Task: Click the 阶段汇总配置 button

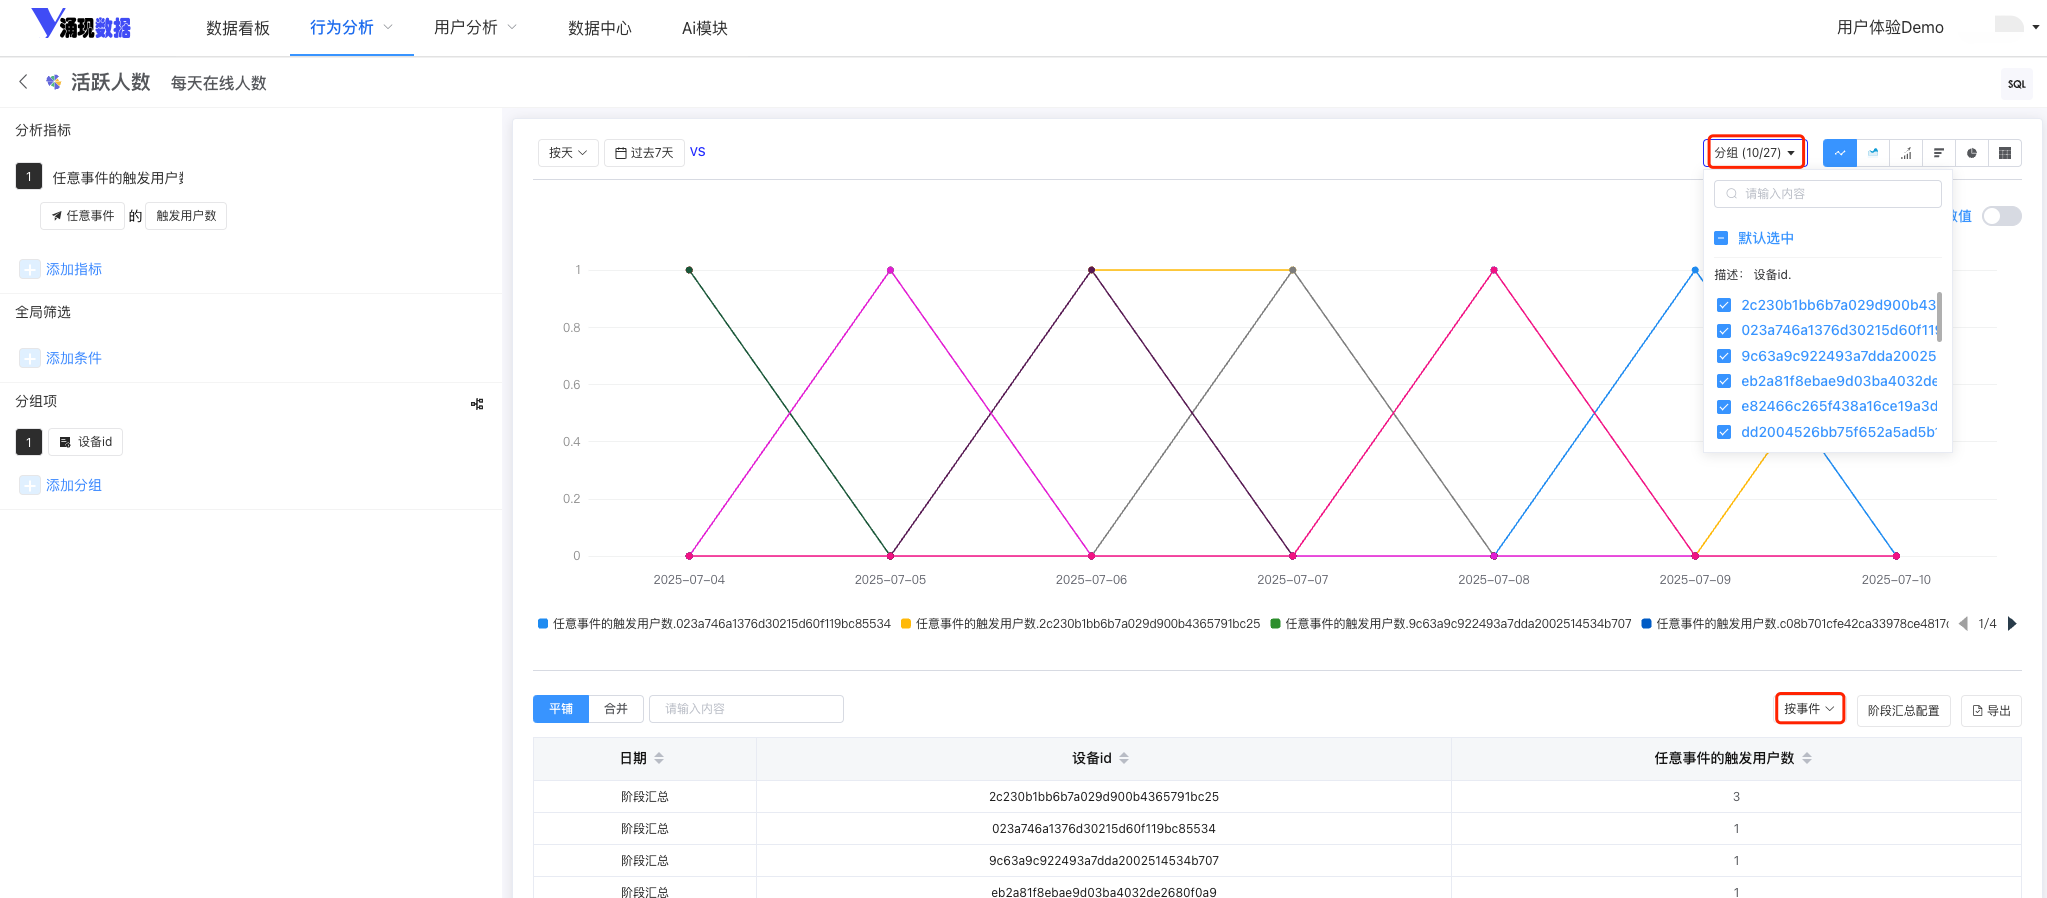Action: pyautogui.click(x=1903, y=711)
